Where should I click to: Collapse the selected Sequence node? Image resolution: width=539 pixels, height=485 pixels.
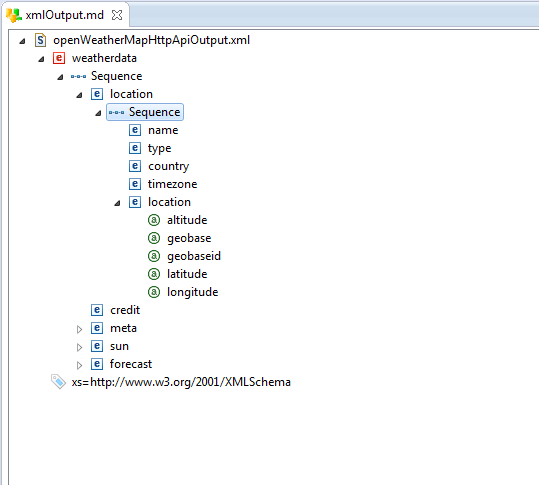coord(98,113)
